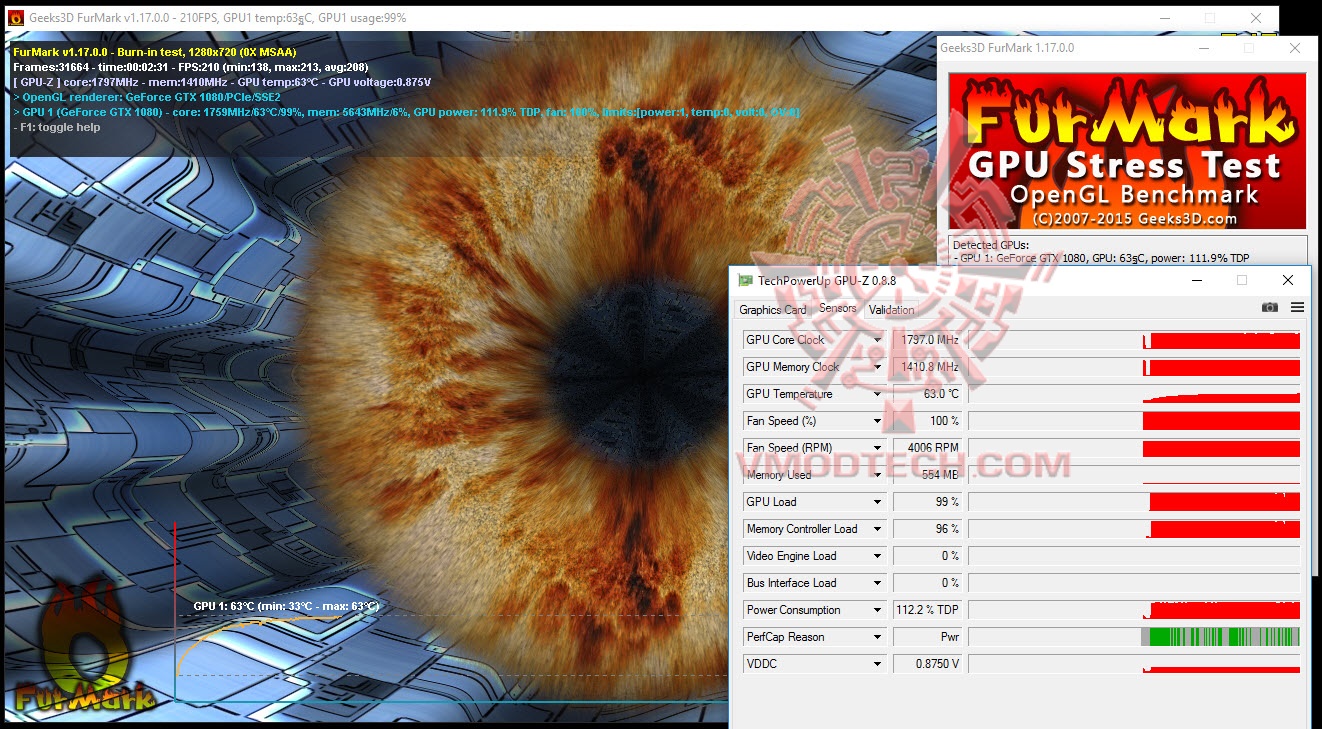Click the "GPU 1 (GeForce GTX 1080) - core: 1759MHz" overlay line
The height and width of the screenshot is (729, 1322).
click(407, 112)
